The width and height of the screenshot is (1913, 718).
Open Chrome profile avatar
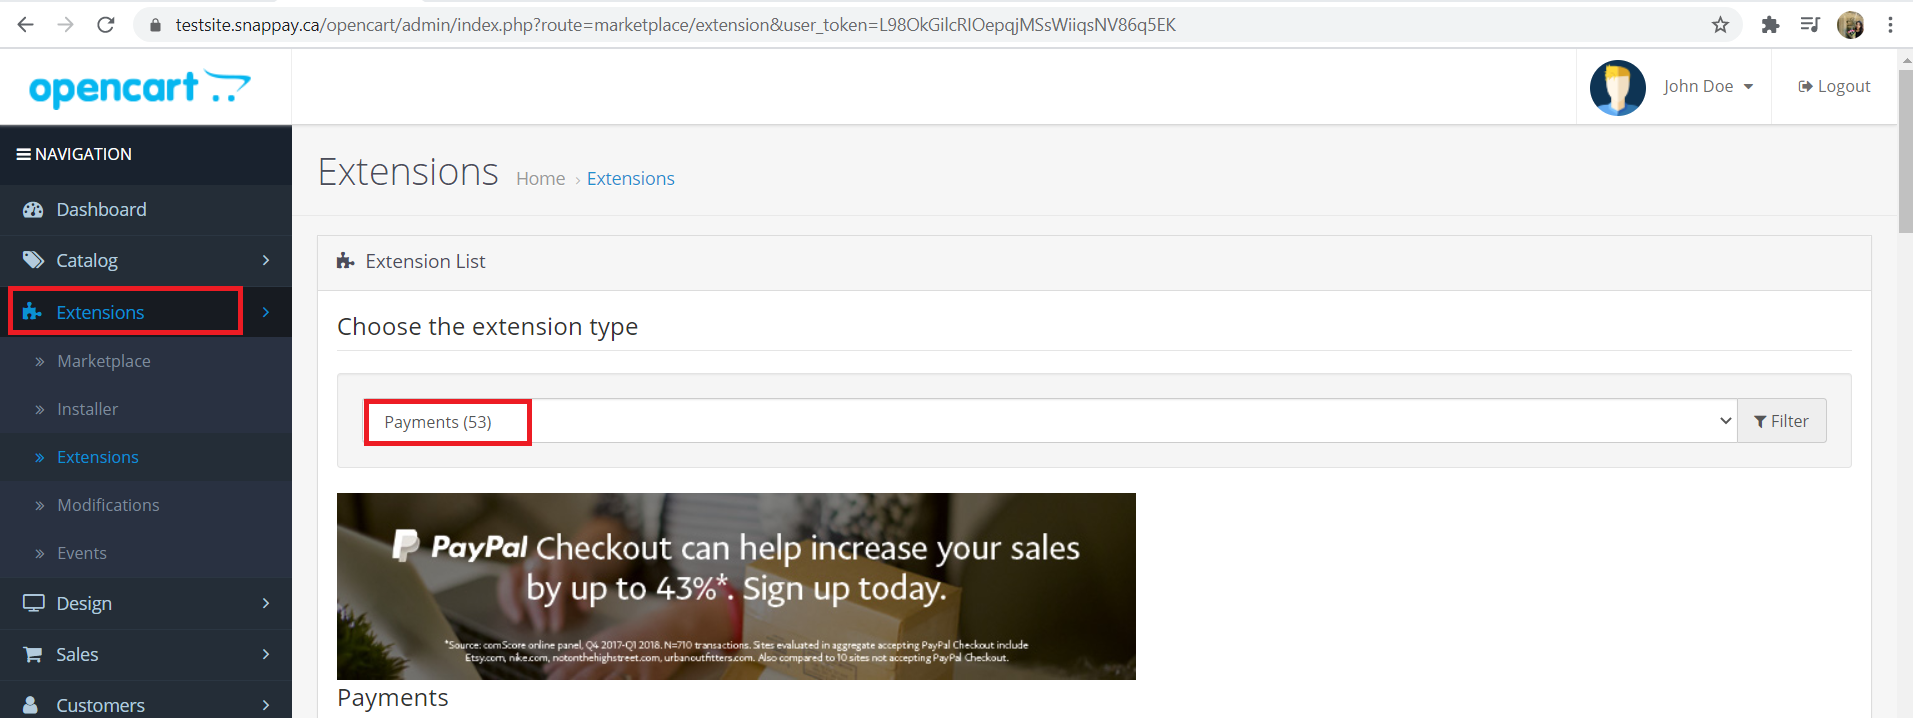pos(1850,25)
